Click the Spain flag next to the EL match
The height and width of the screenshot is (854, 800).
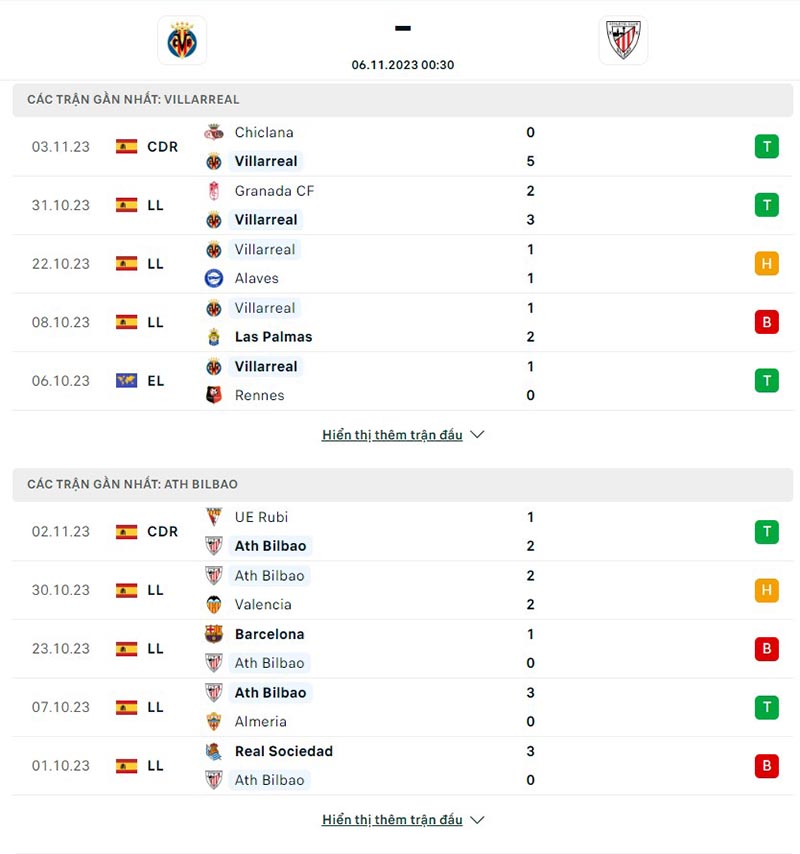click(x=128, y=381)
